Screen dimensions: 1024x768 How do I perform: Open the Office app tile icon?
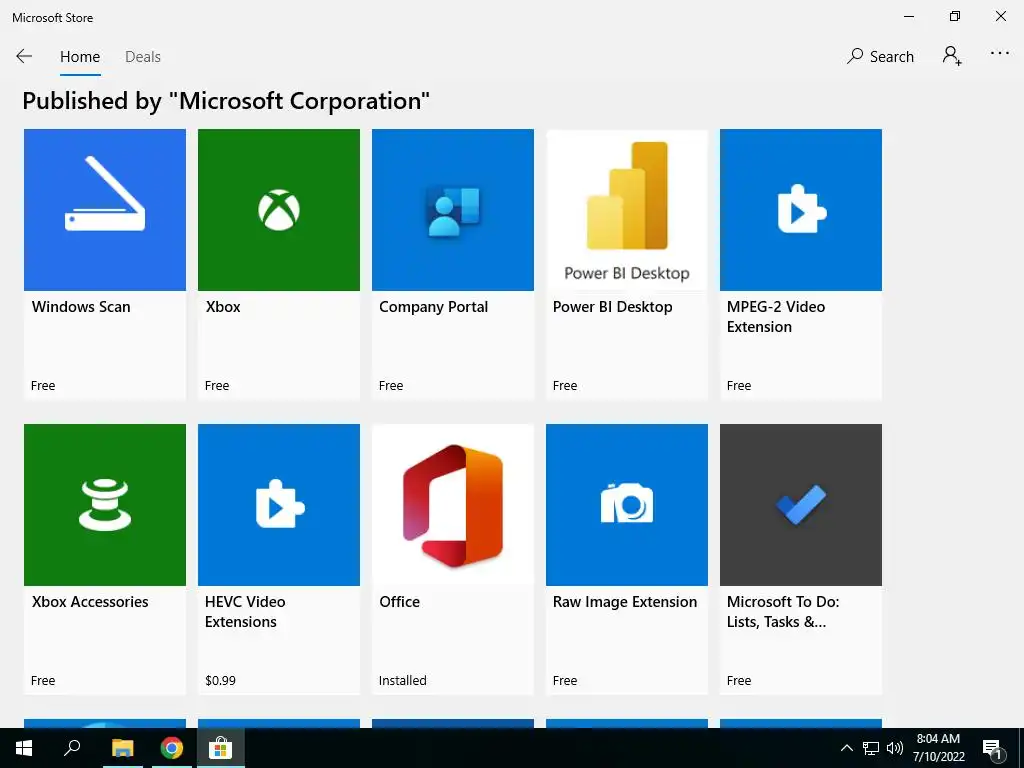click(x=453, y=505)
